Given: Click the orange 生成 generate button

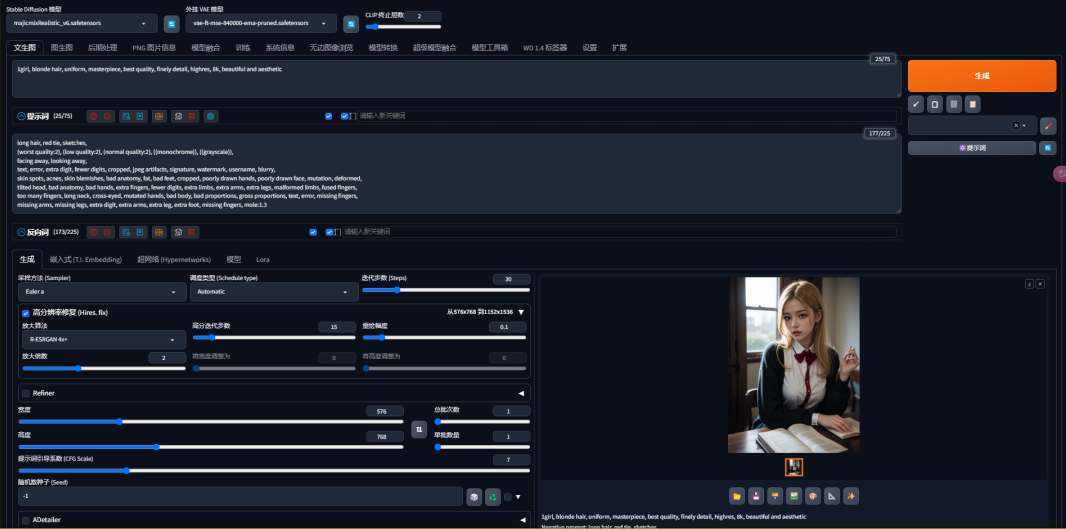Looking at the screenshot, I should [x=981, y=76].
